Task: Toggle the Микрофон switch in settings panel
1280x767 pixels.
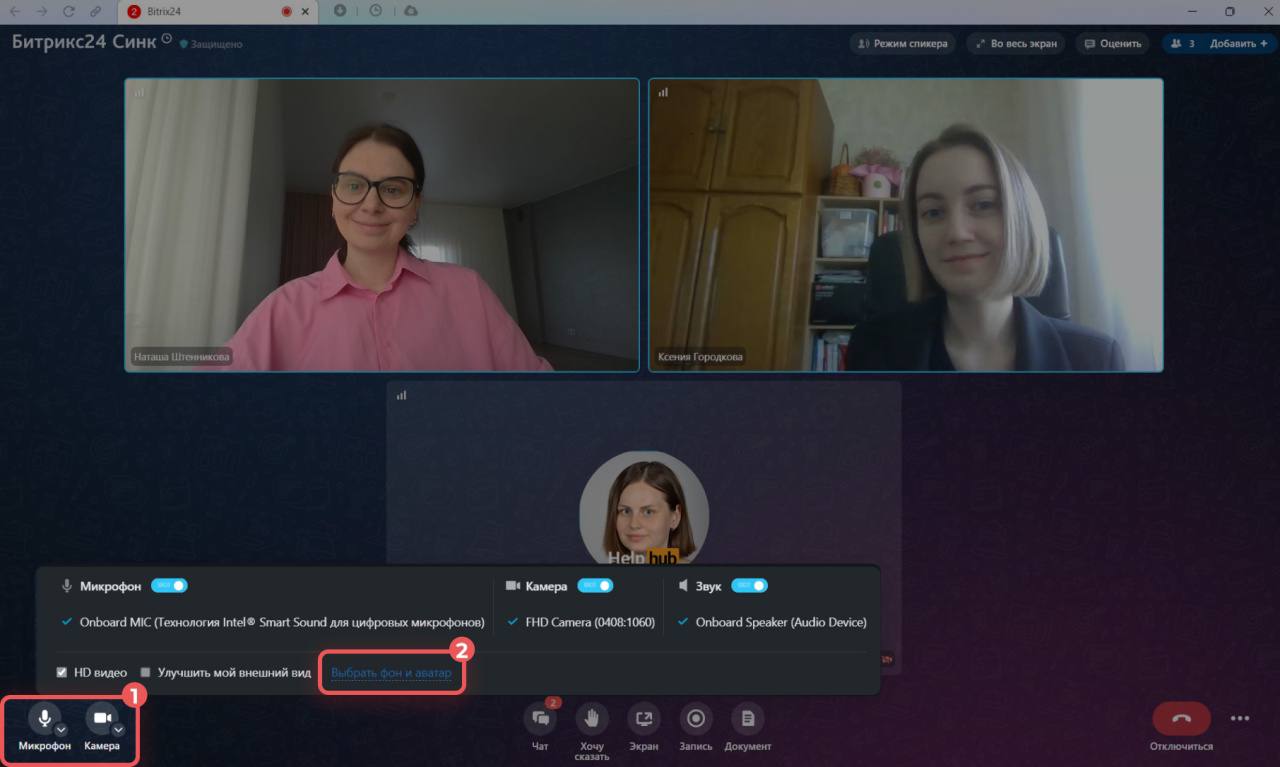Action: point(169,585)
